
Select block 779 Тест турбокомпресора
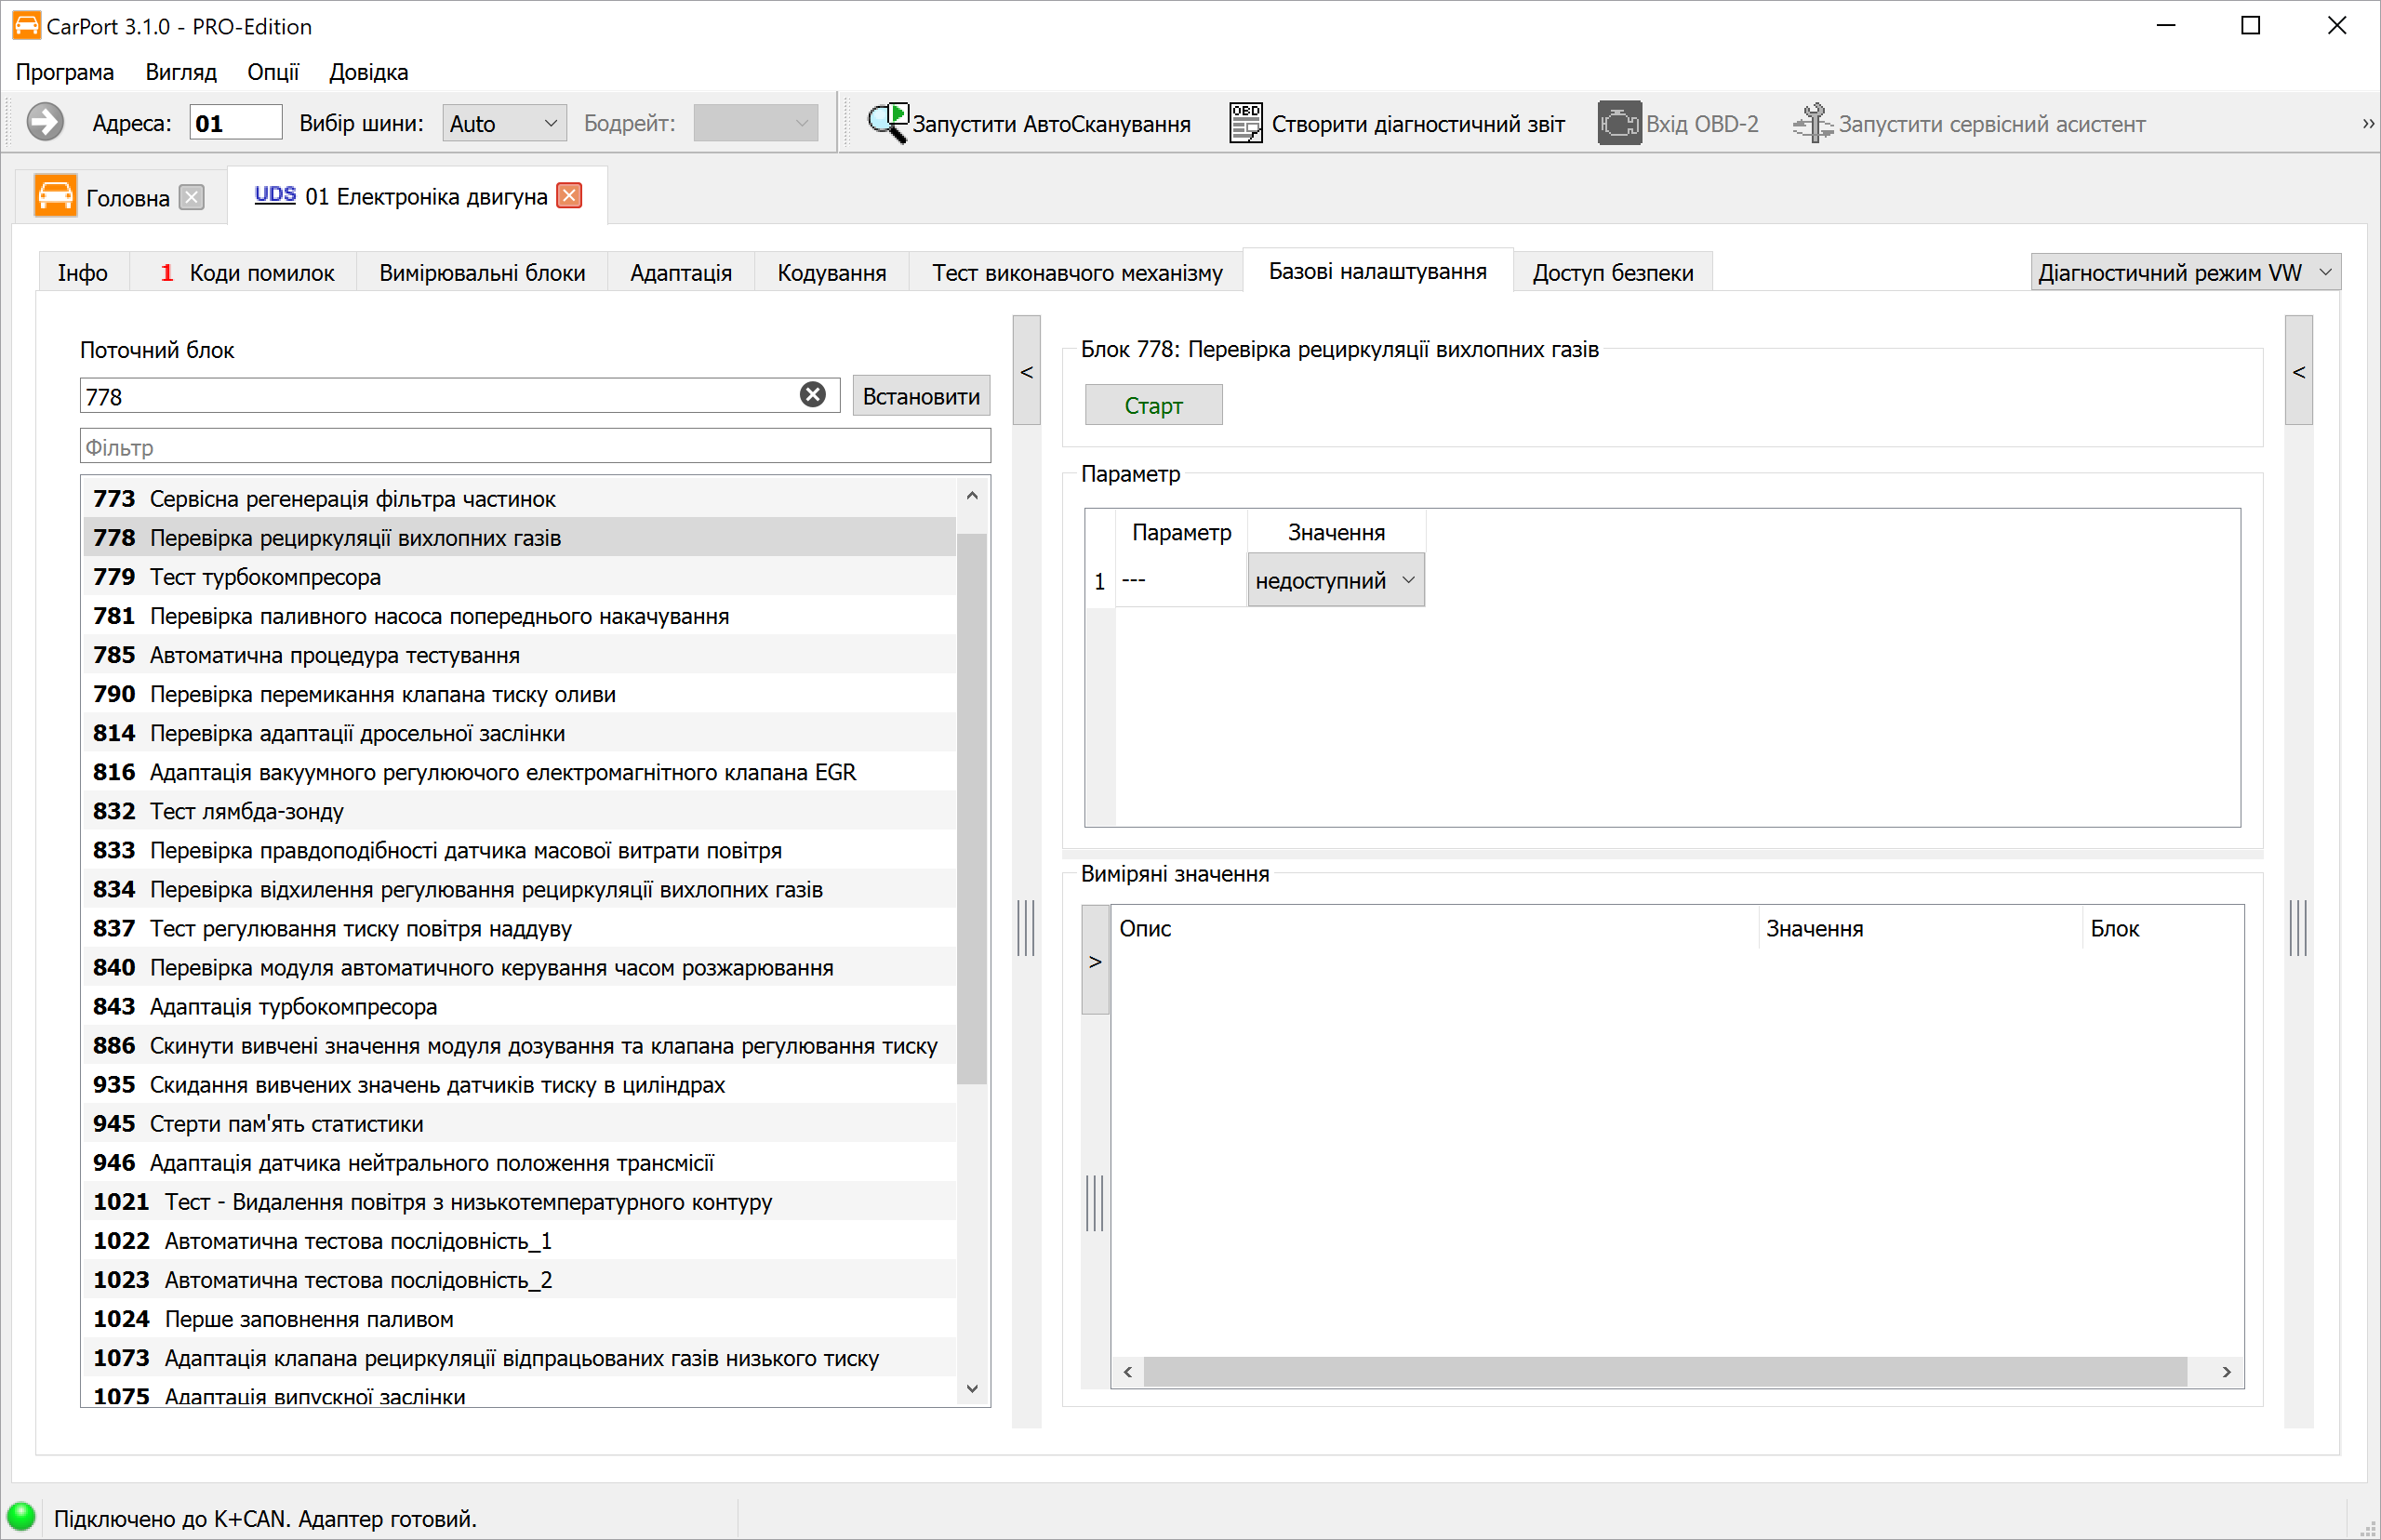(x=518, y=577)
